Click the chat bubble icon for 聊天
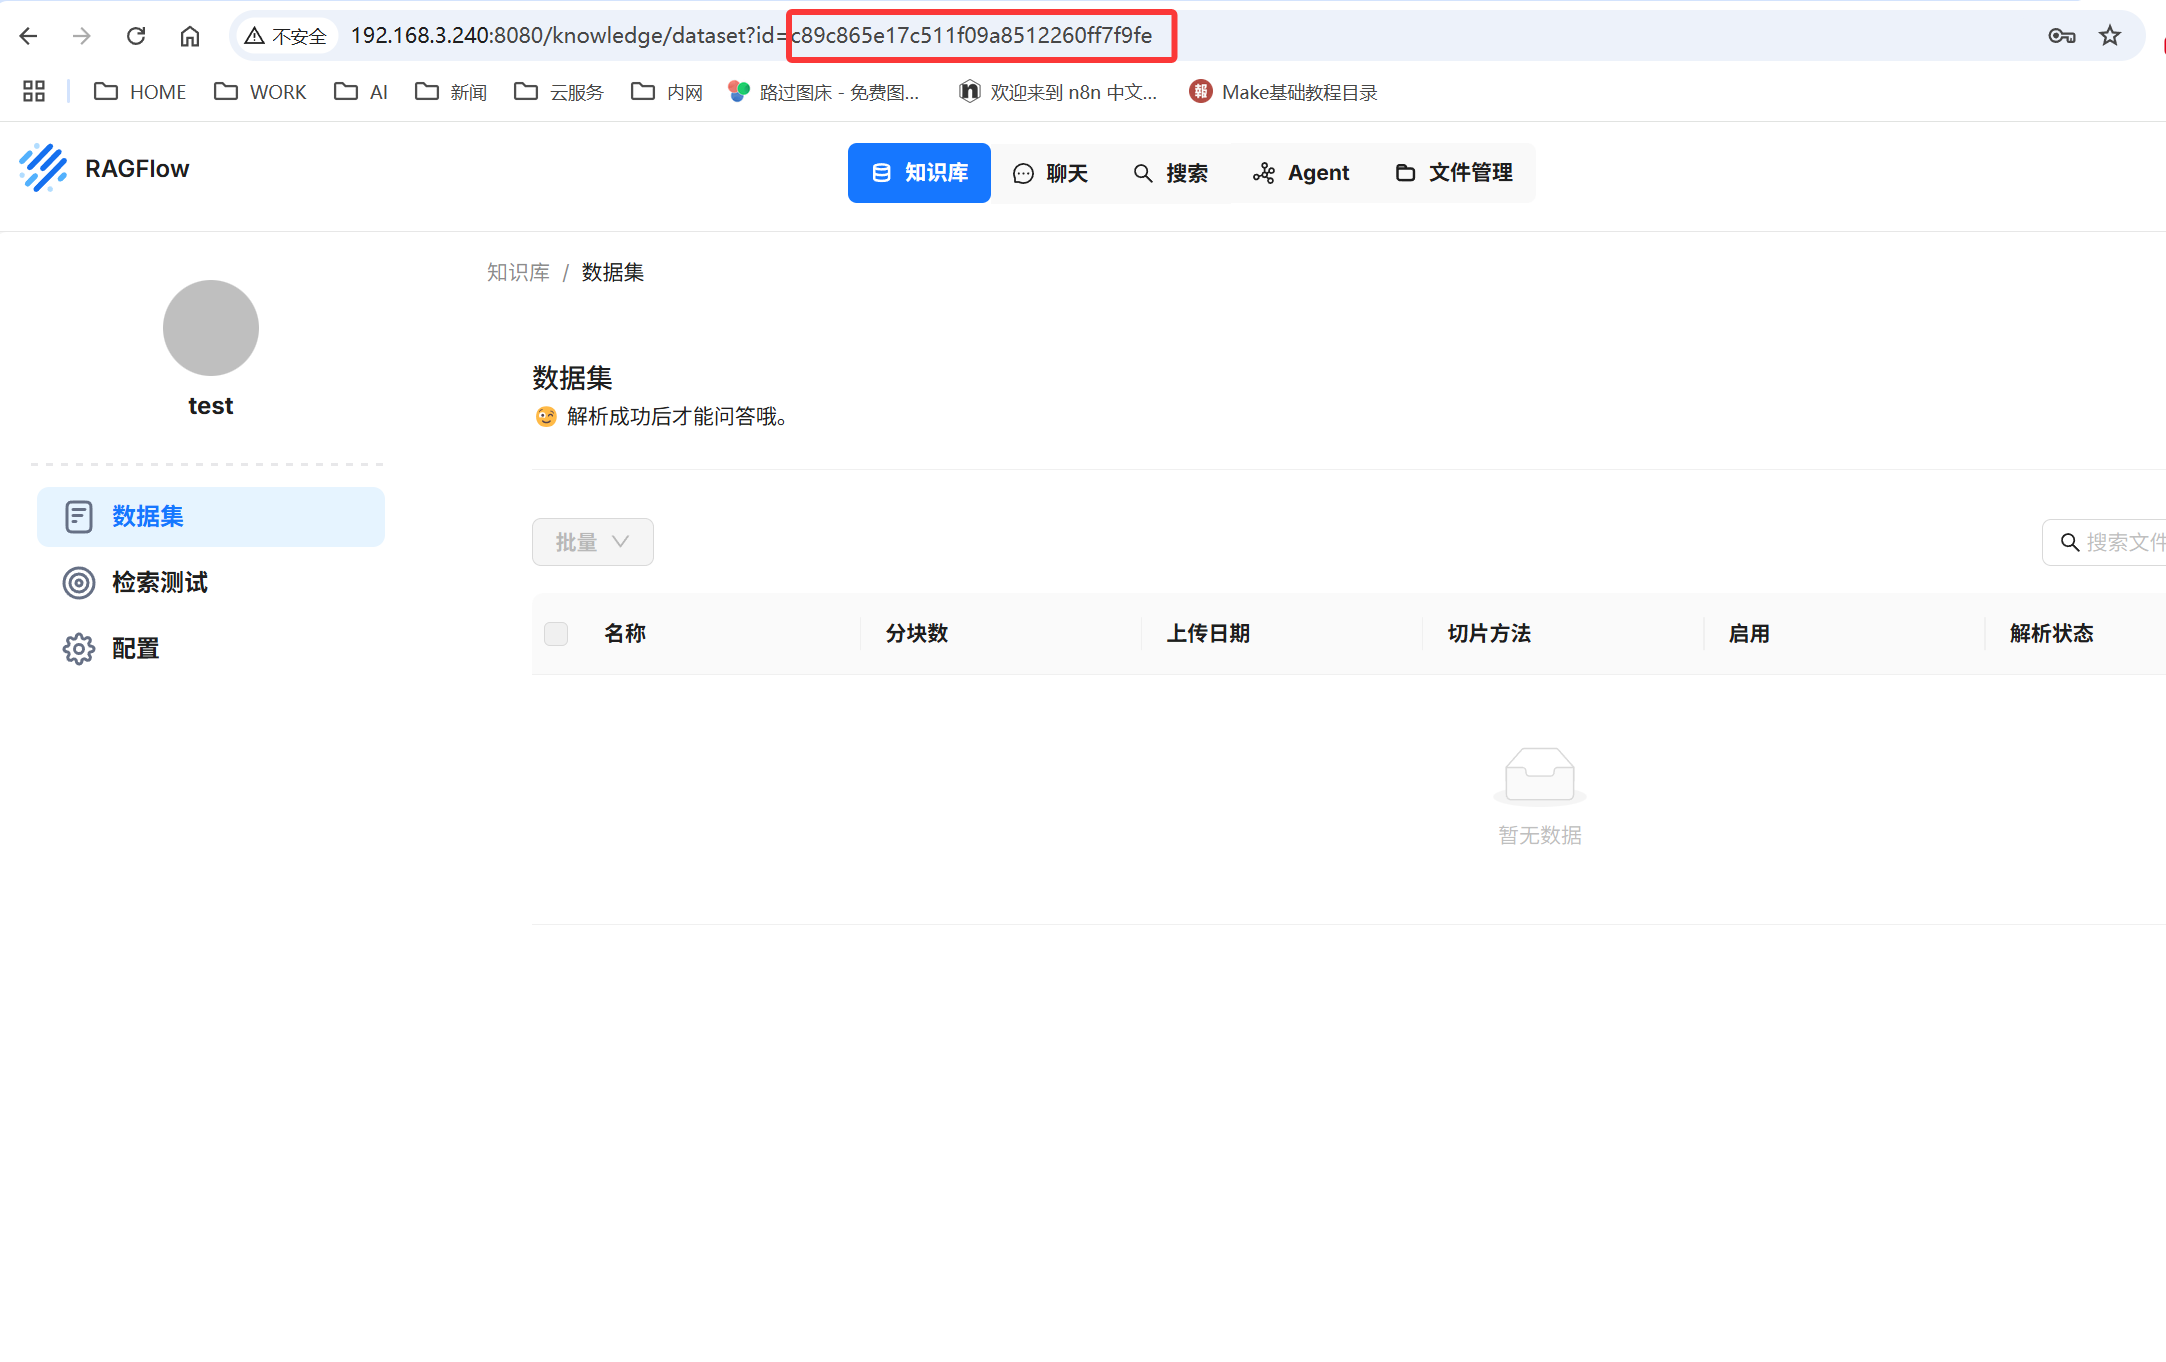The image size is (2166, 1362). 1022,172
